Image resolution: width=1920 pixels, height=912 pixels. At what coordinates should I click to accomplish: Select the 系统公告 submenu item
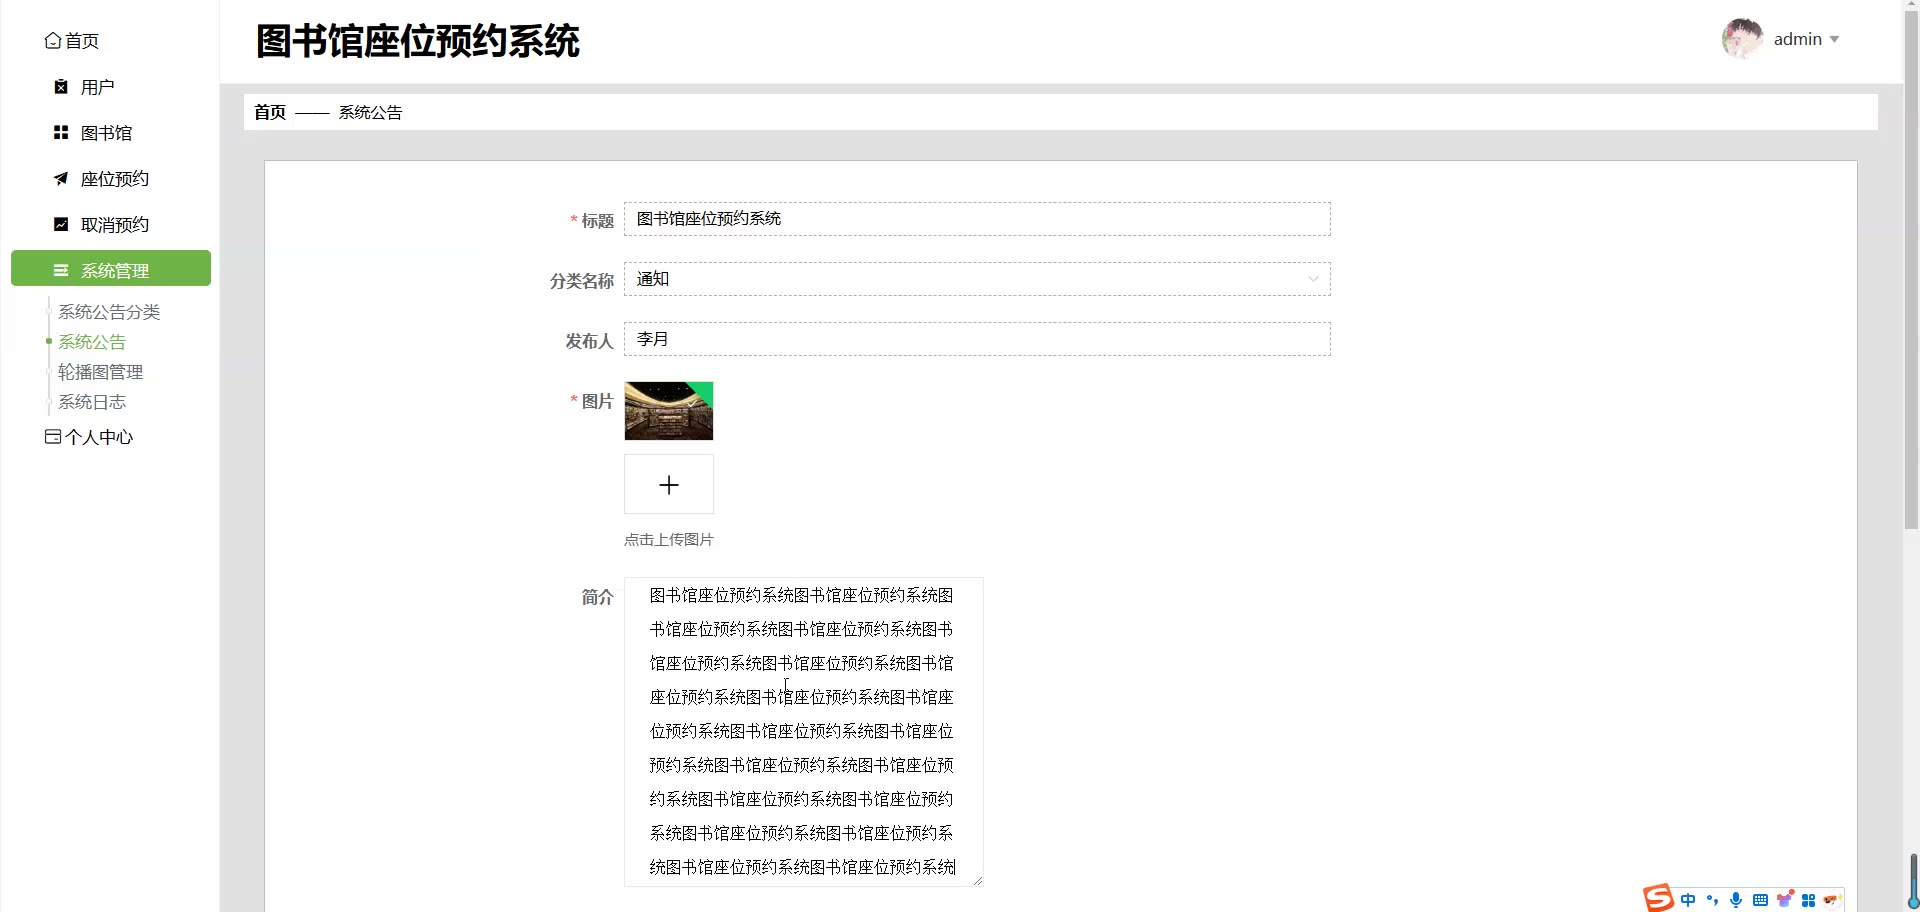(92, 342)
